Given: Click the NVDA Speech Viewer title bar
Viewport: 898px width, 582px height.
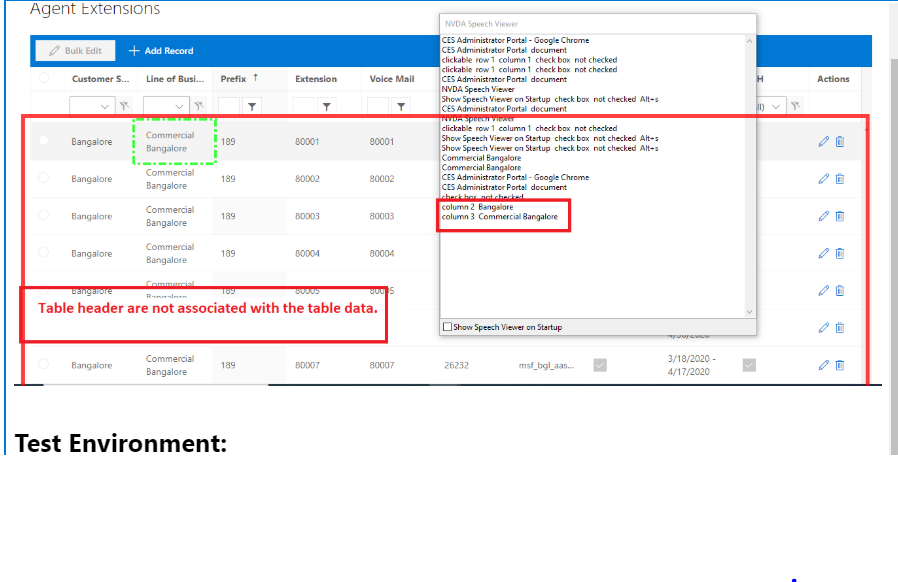Looking at the screenshot, I should pyautogui.click(x=598, y=23).
